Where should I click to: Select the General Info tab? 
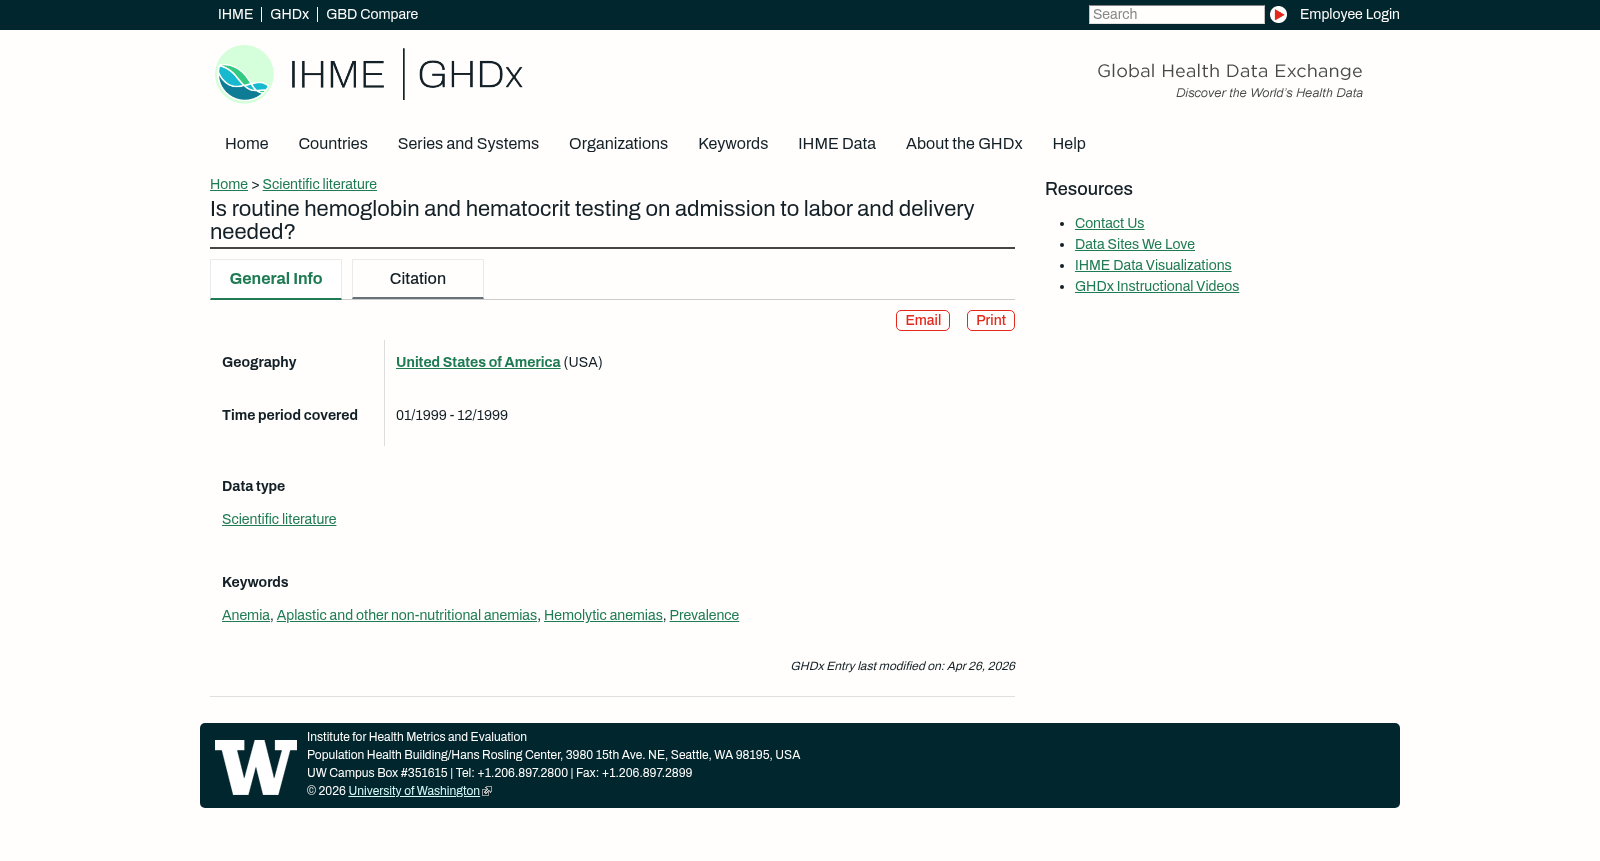tap(276, 279)
